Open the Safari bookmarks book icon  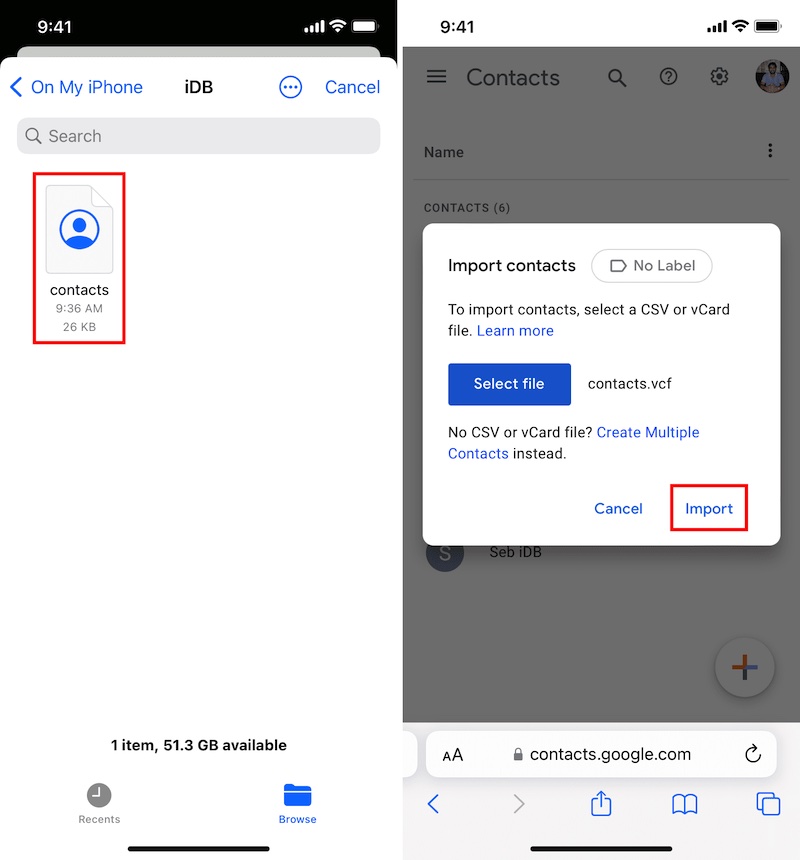(684, 805)
